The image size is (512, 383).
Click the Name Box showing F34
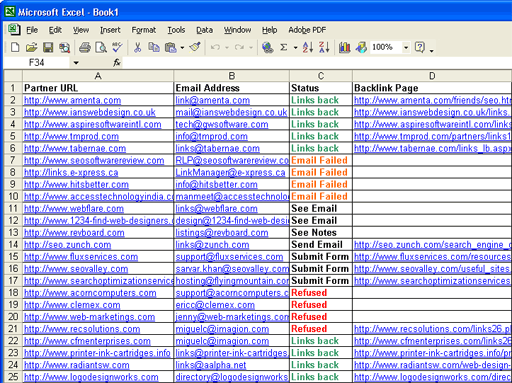coord(37,62)
